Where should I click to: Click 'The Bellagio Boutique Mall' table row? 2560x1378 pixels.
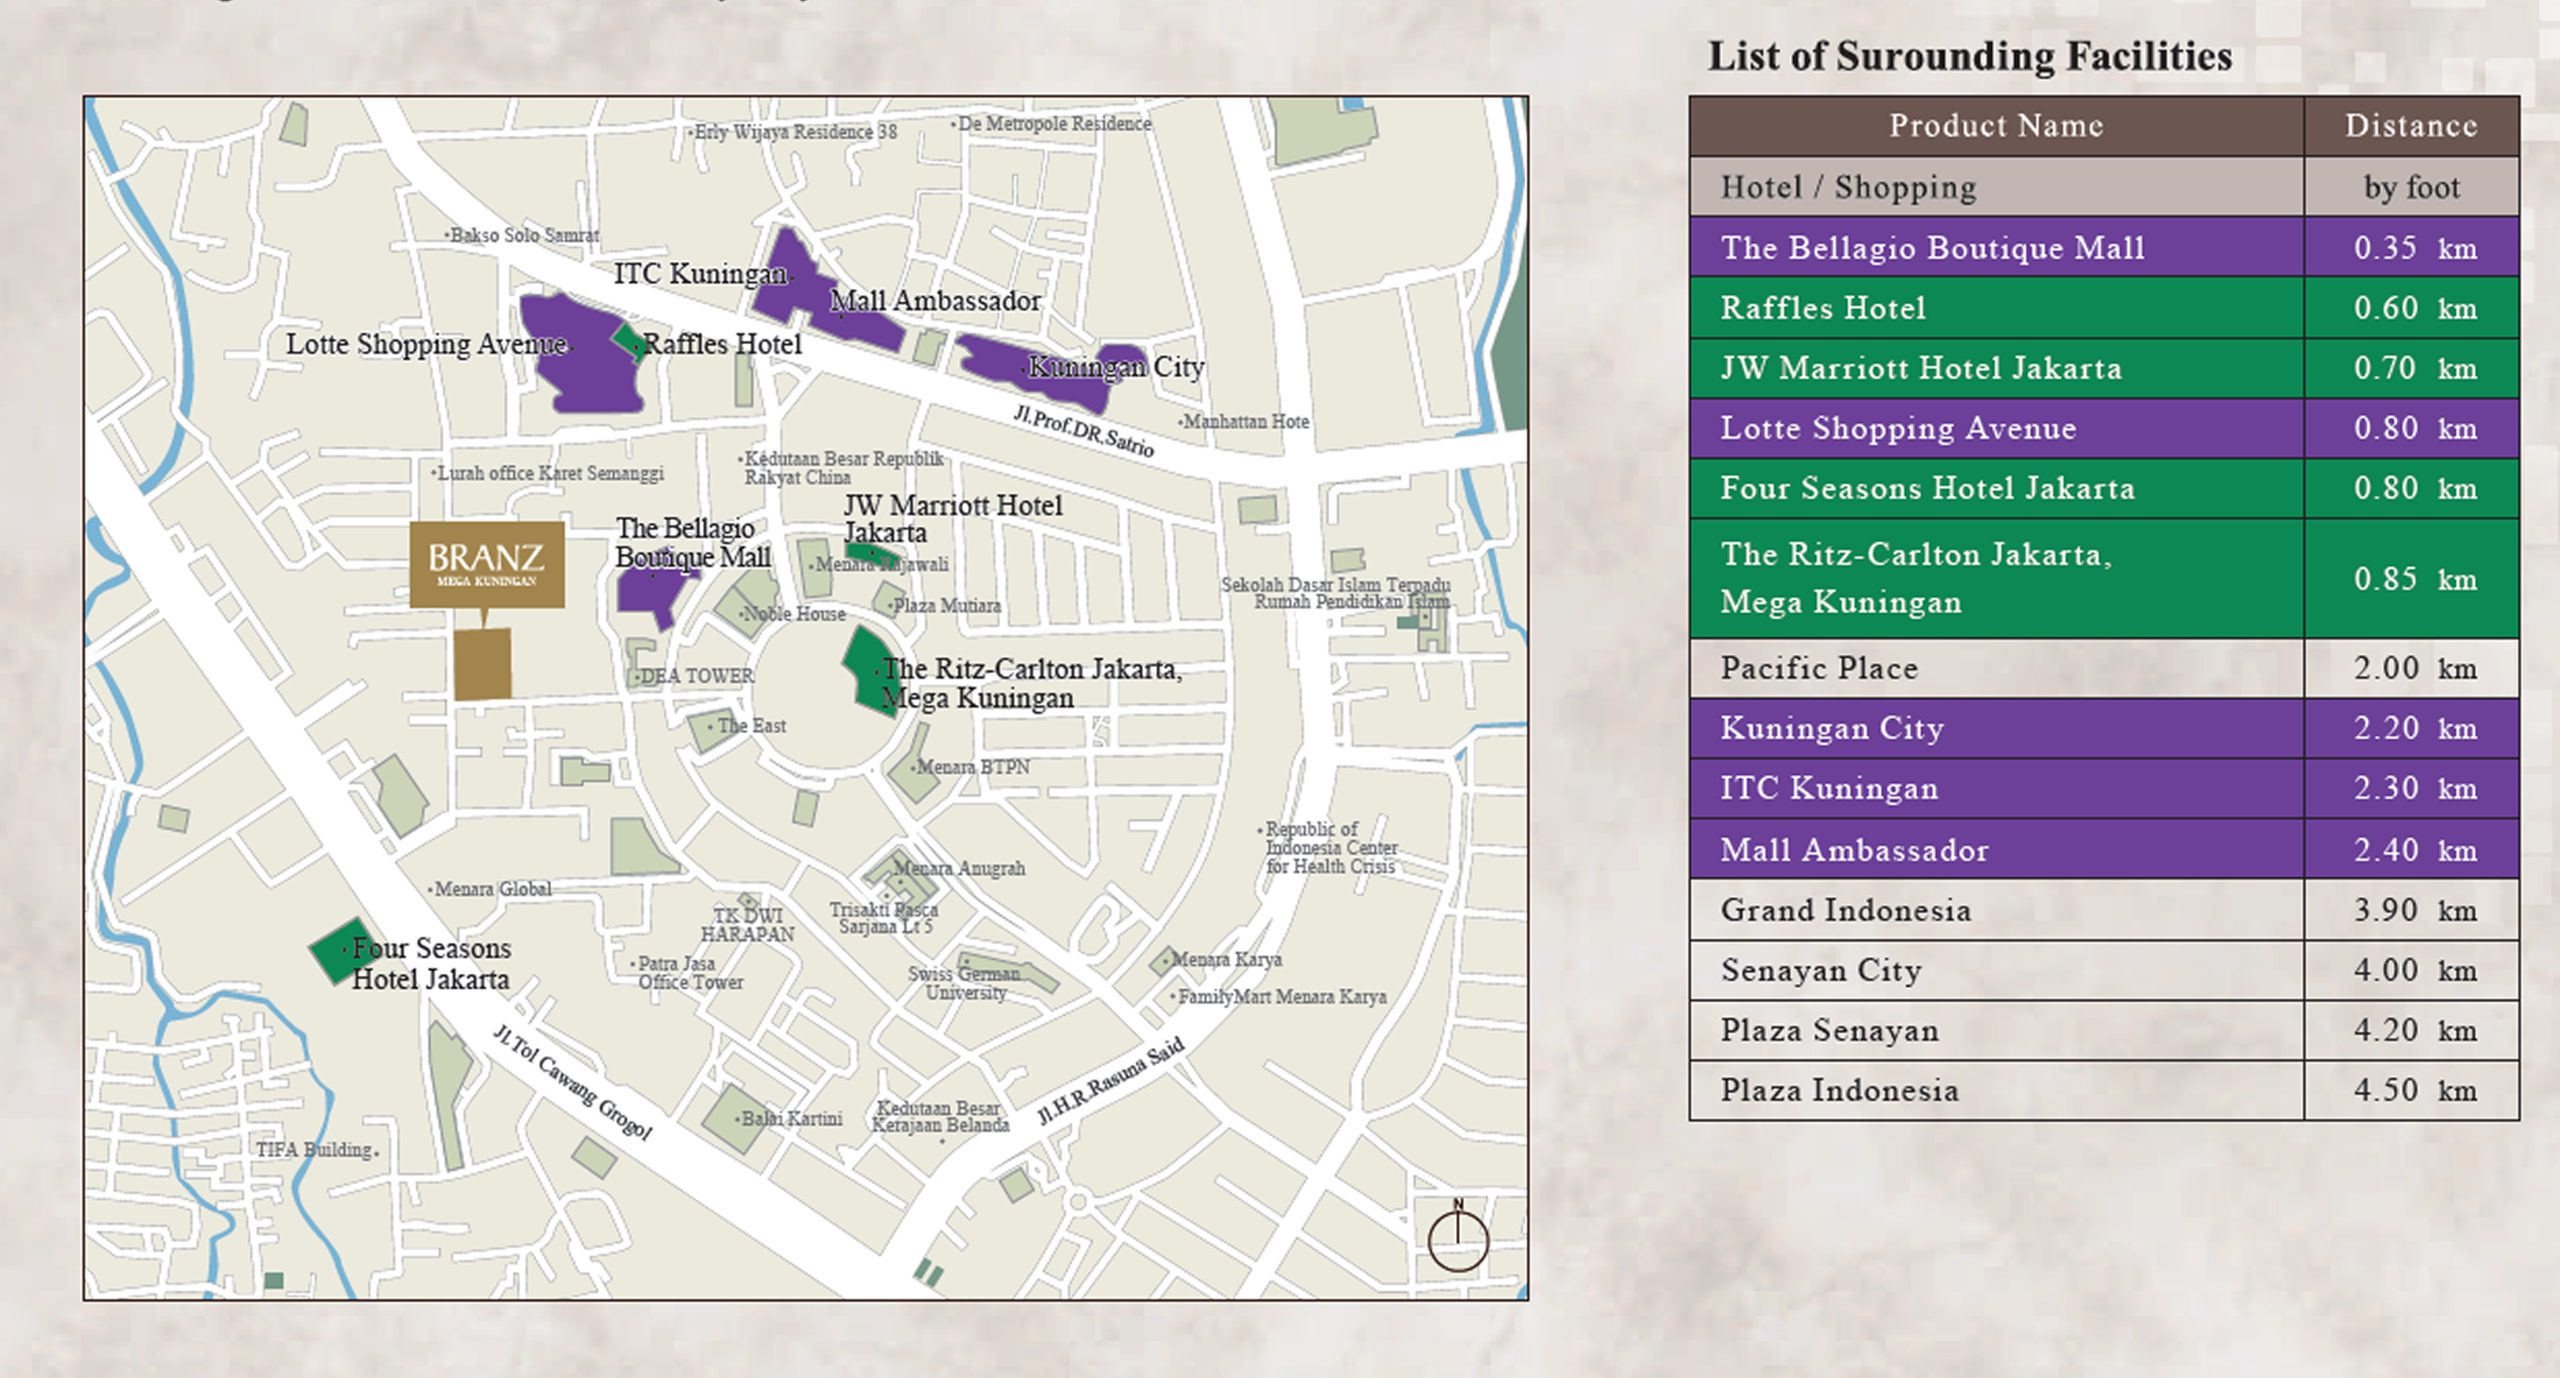[2104, 247]
